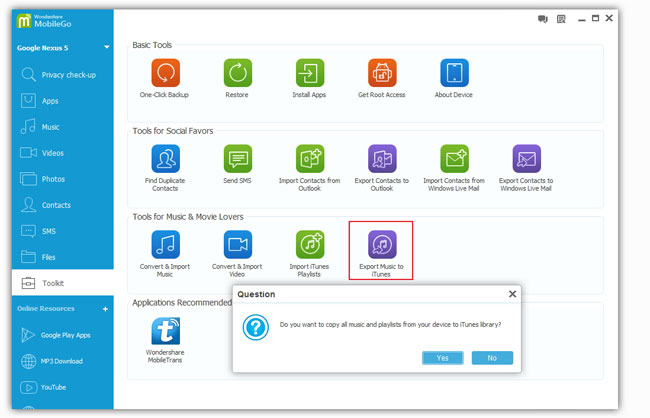The height and width of the screenshot is (418, 650).
Task: Click No in the Question dialog
Action: pos(492,358)
